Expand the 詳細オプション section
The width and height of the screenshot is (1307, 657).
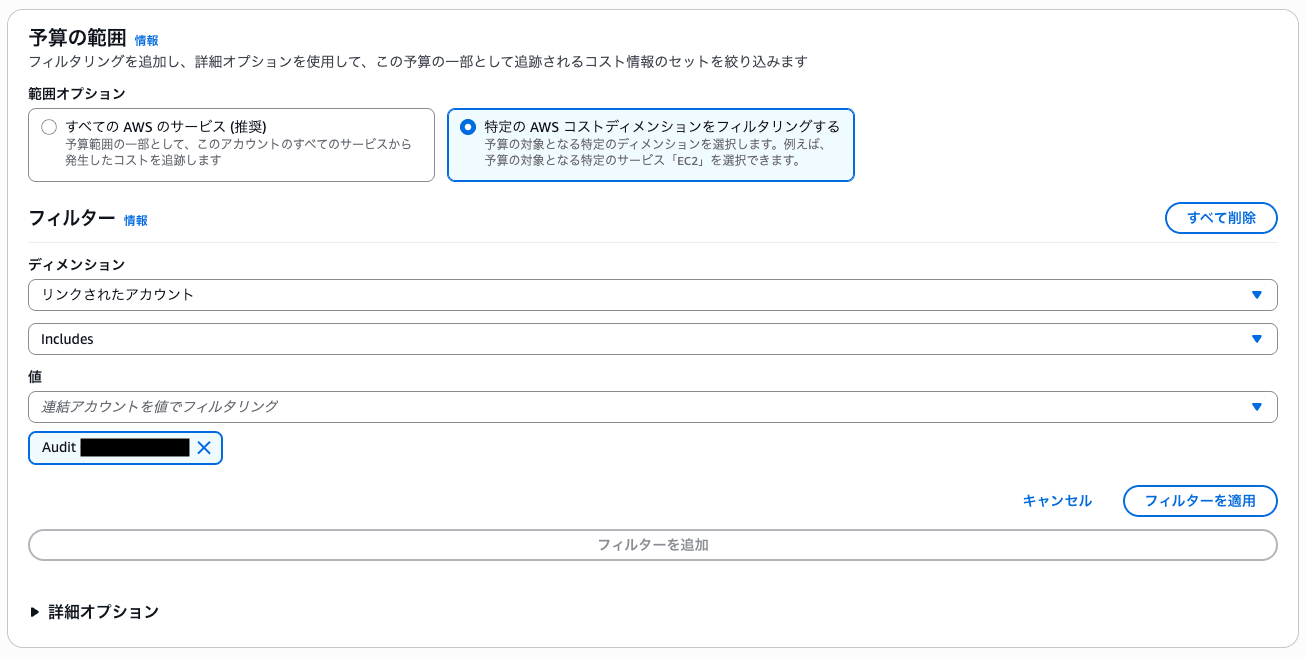click(100, 611)
